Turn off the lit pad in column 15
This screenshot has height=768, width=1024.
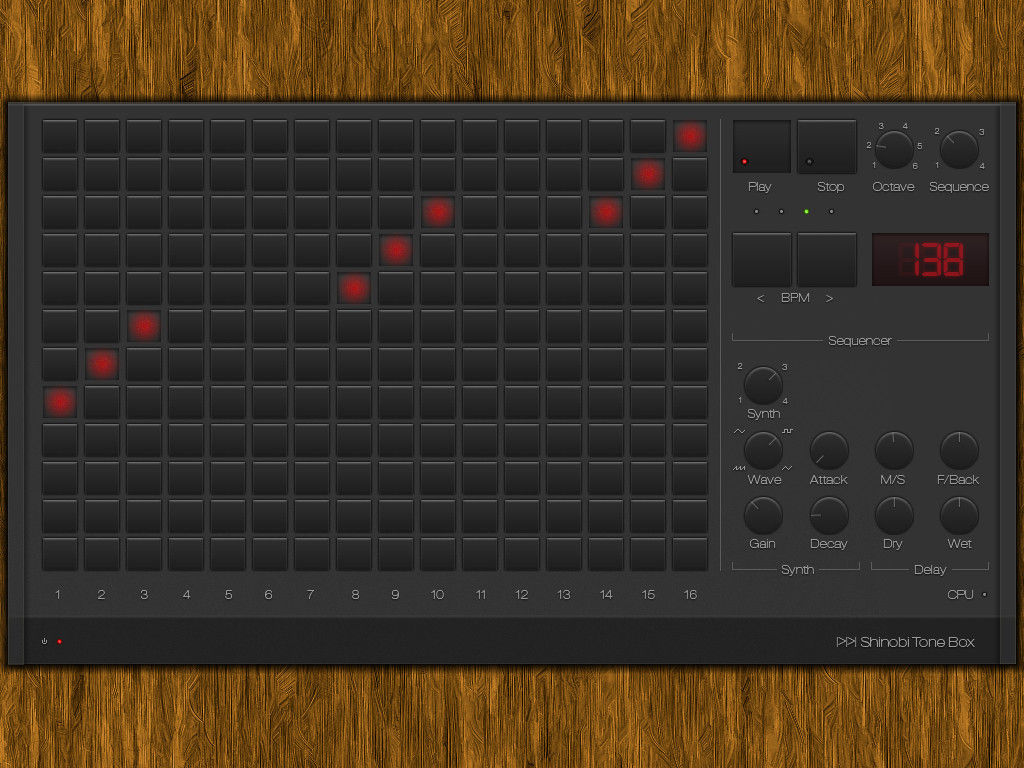648,174
